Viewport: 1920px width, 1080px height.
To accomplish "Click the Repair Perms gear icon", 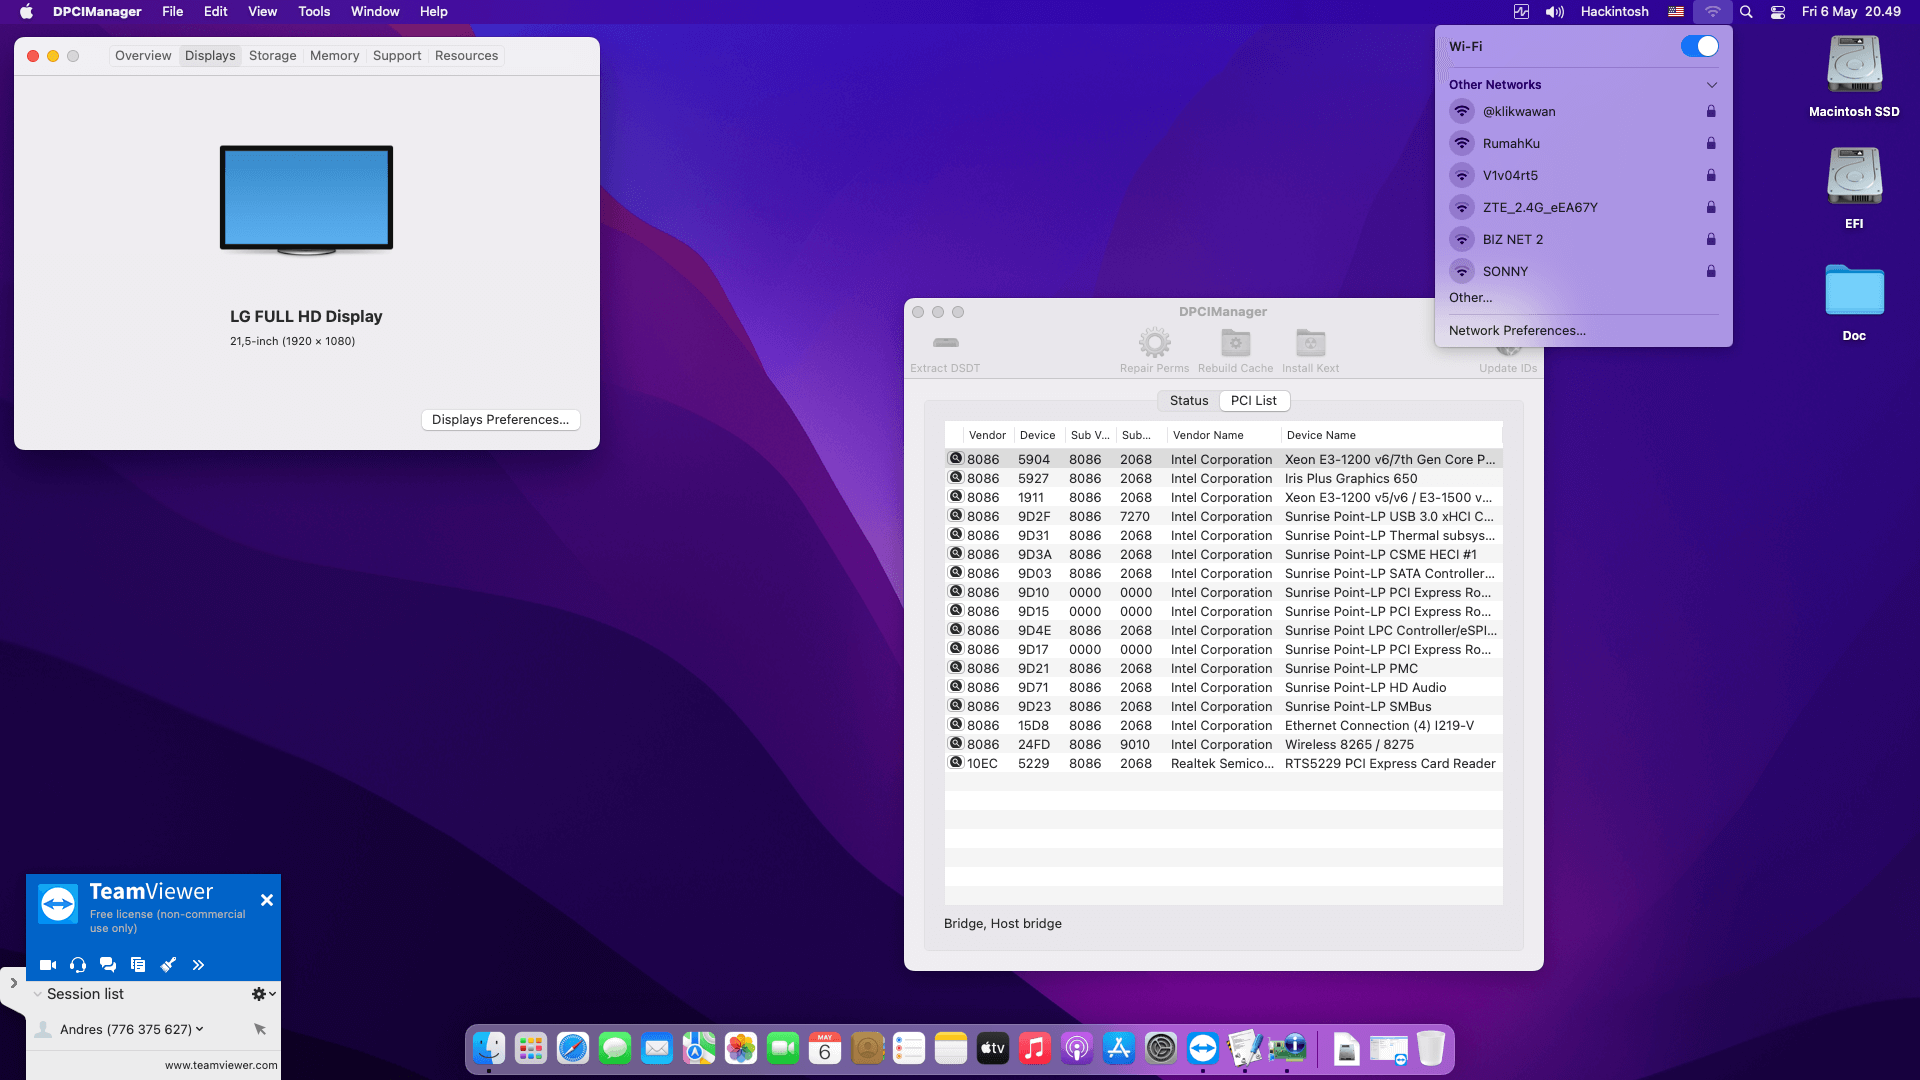I will 1154,343.
